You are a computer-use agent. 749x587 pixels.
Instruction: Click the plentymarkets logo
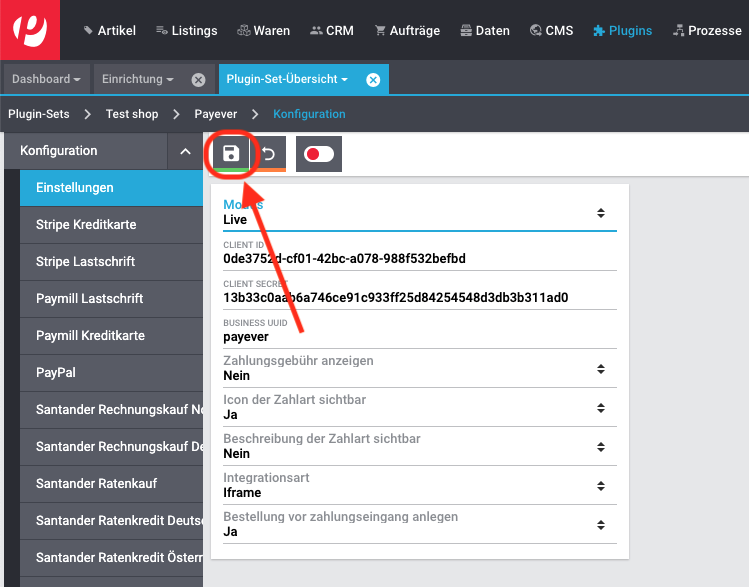(x=30, y=30)
